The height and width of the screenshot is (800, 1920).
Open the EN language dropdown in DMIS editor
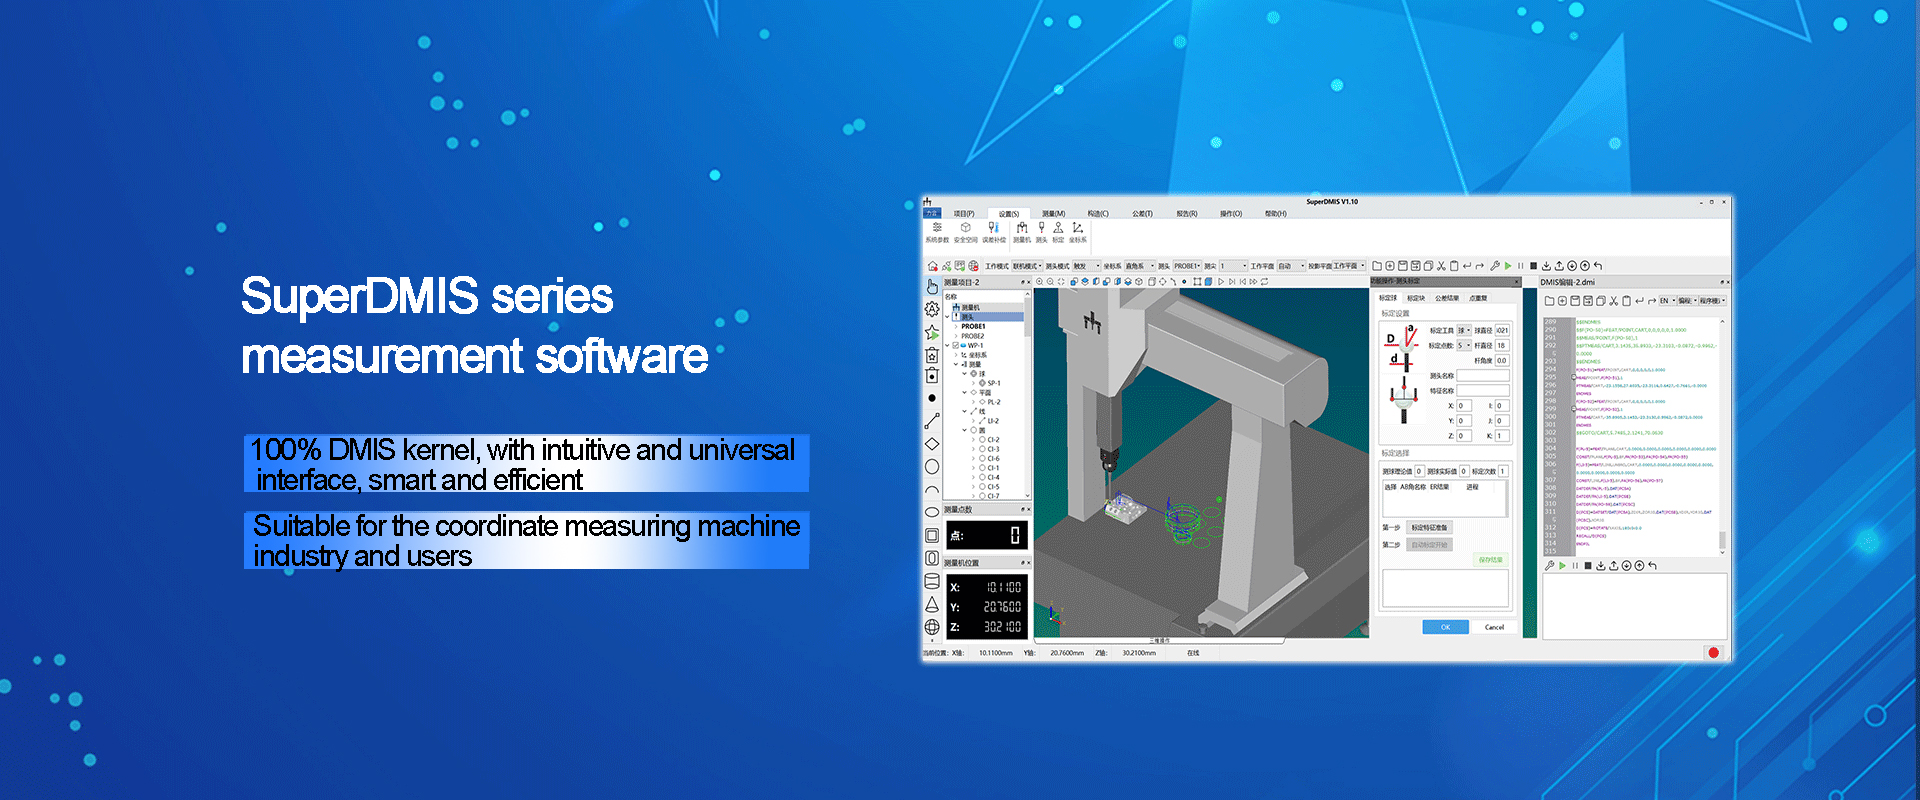pos(1668,301)
